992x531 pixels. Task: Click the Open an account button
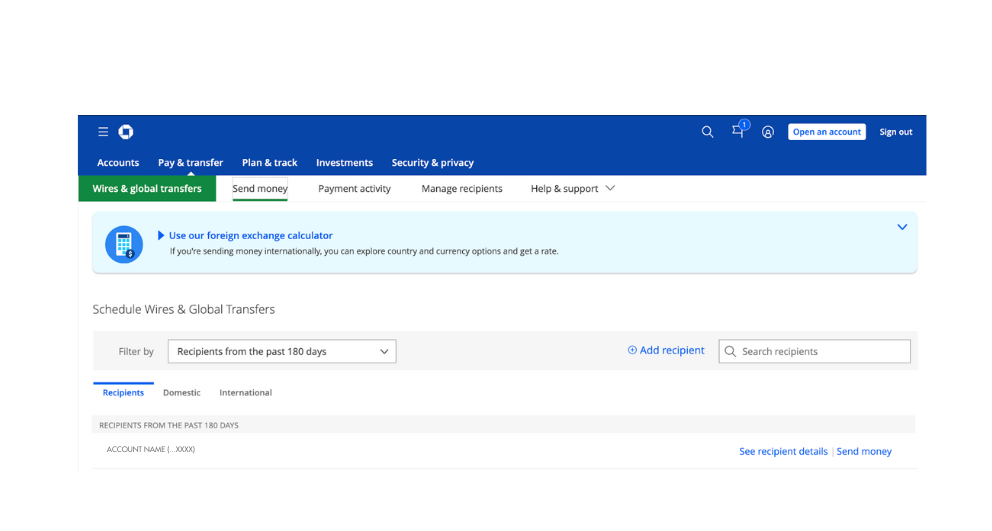[x=826, y=132]
